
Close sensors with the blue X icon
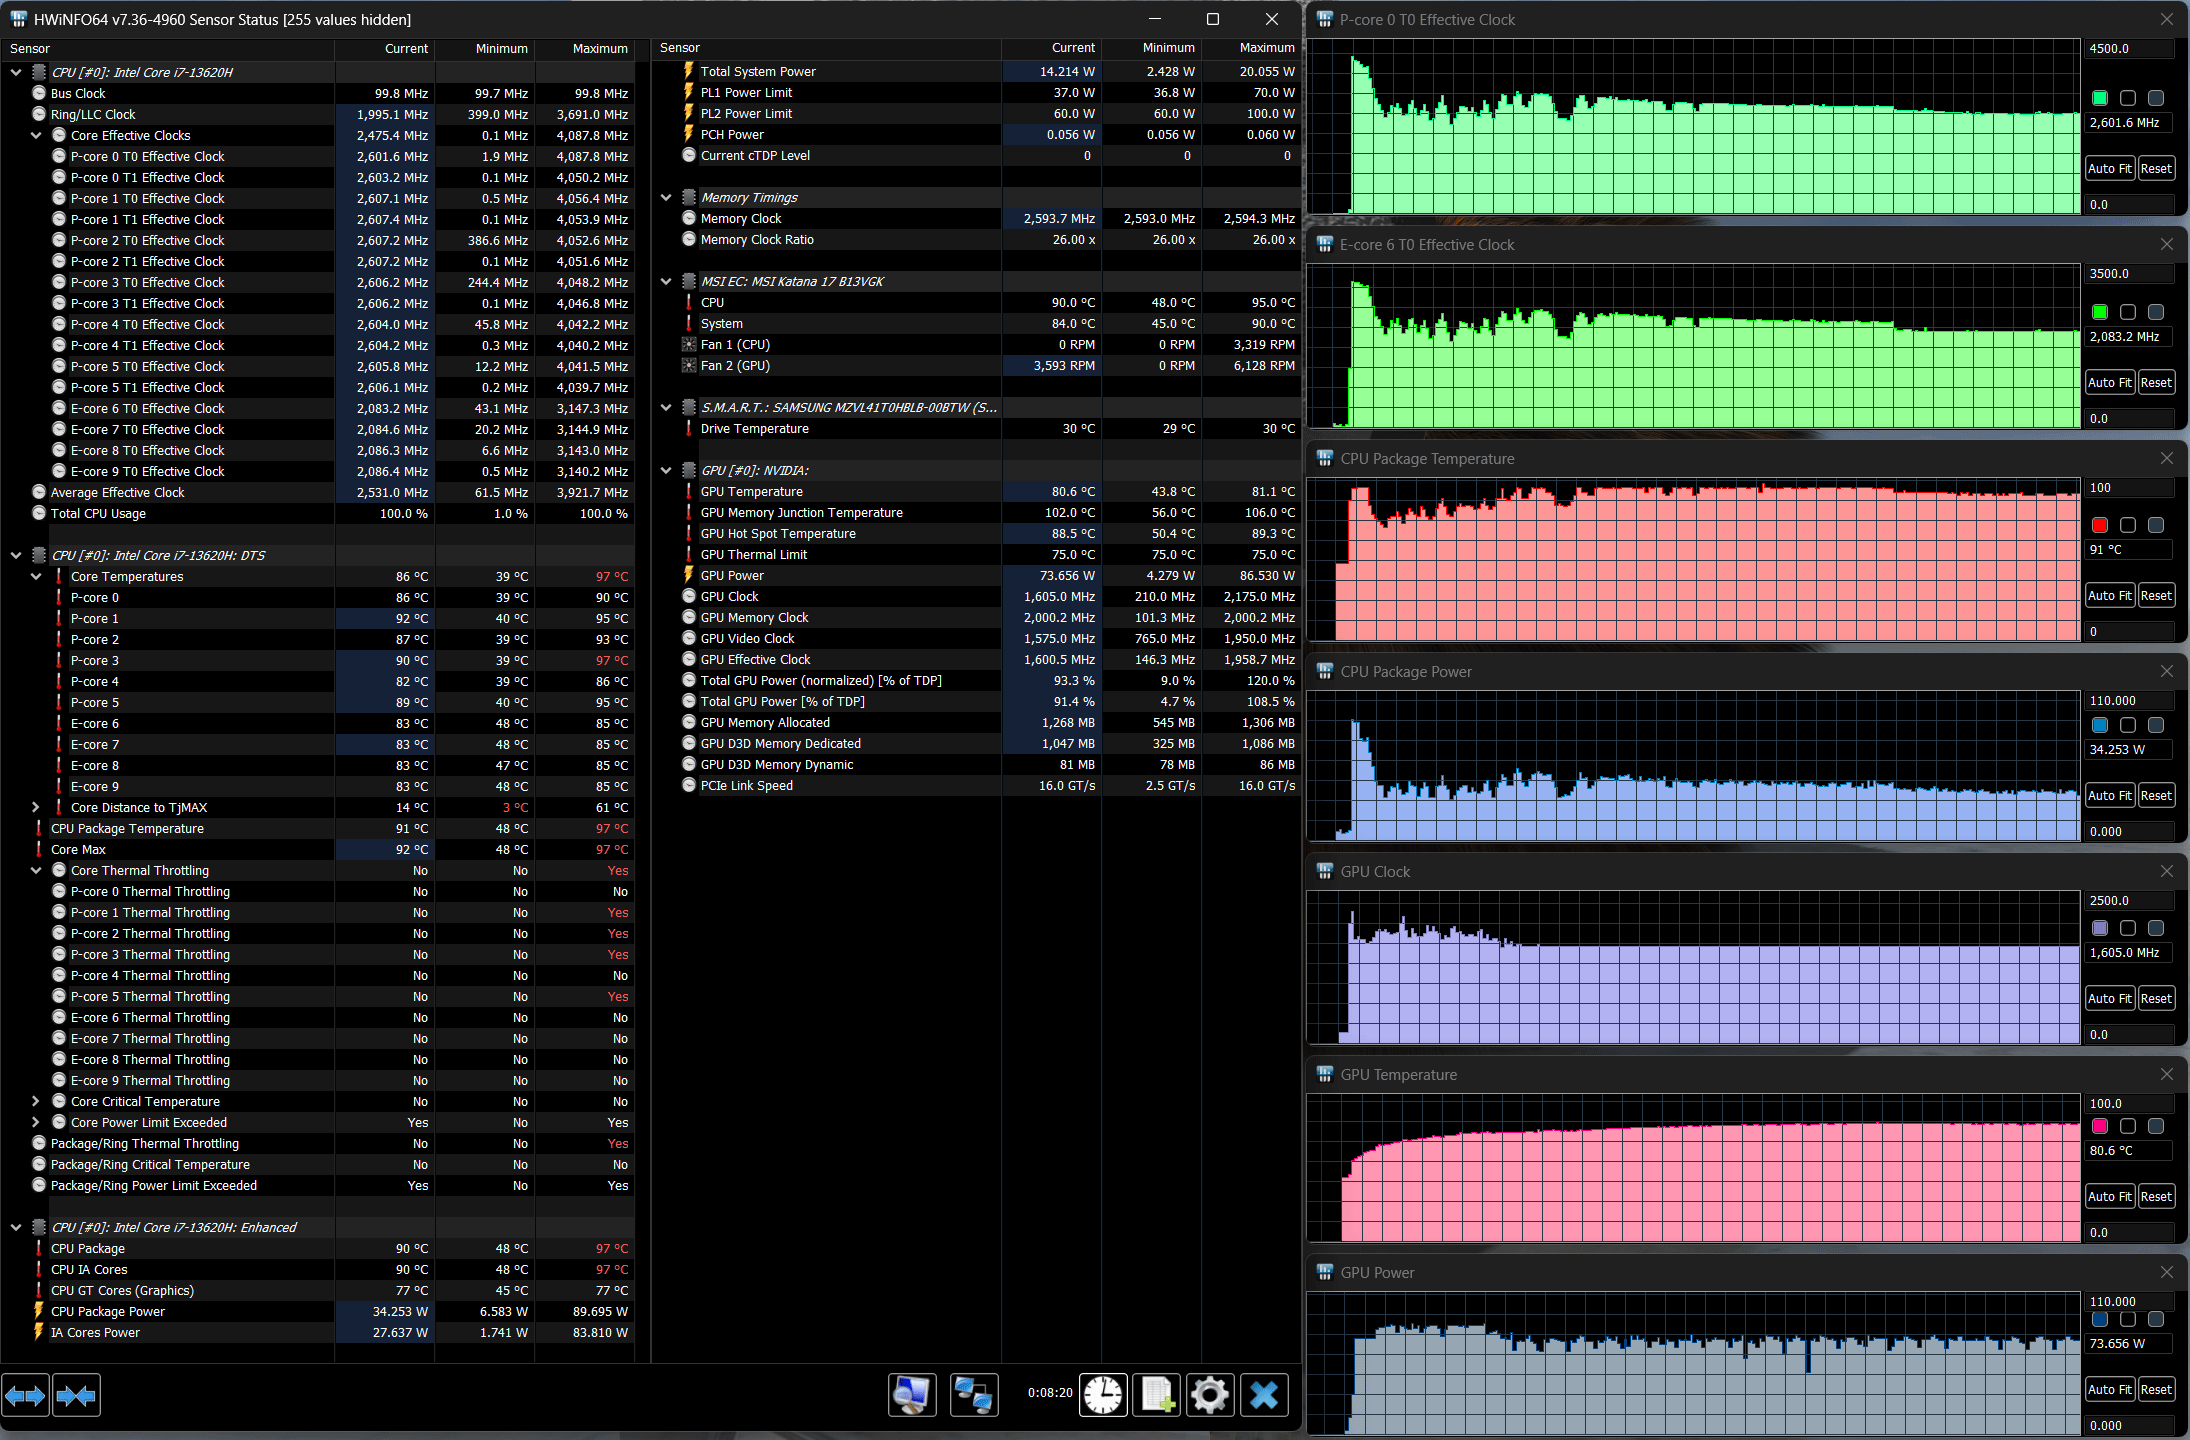pyautogui.click(x=1264, y=1395)
